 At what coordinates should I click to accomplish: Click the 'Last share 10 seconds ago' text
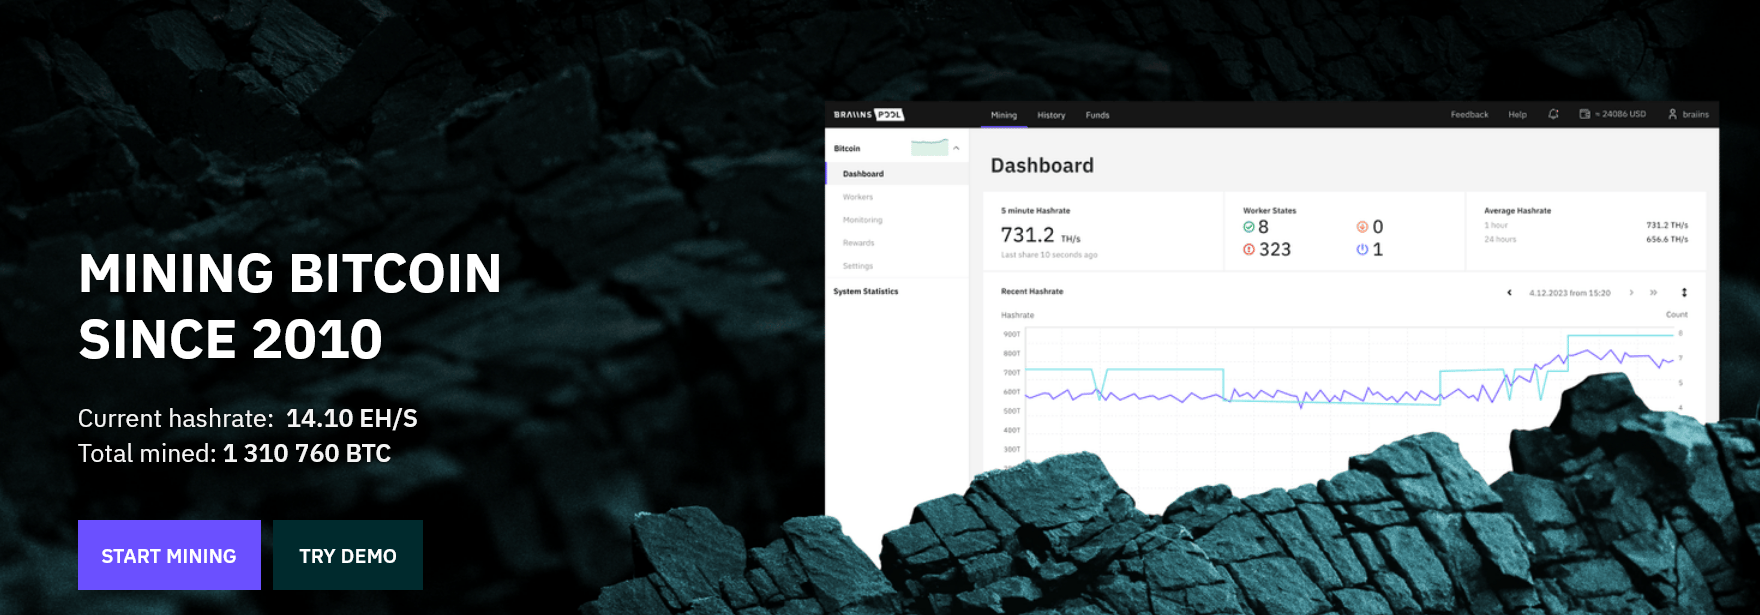(1049, 255)
